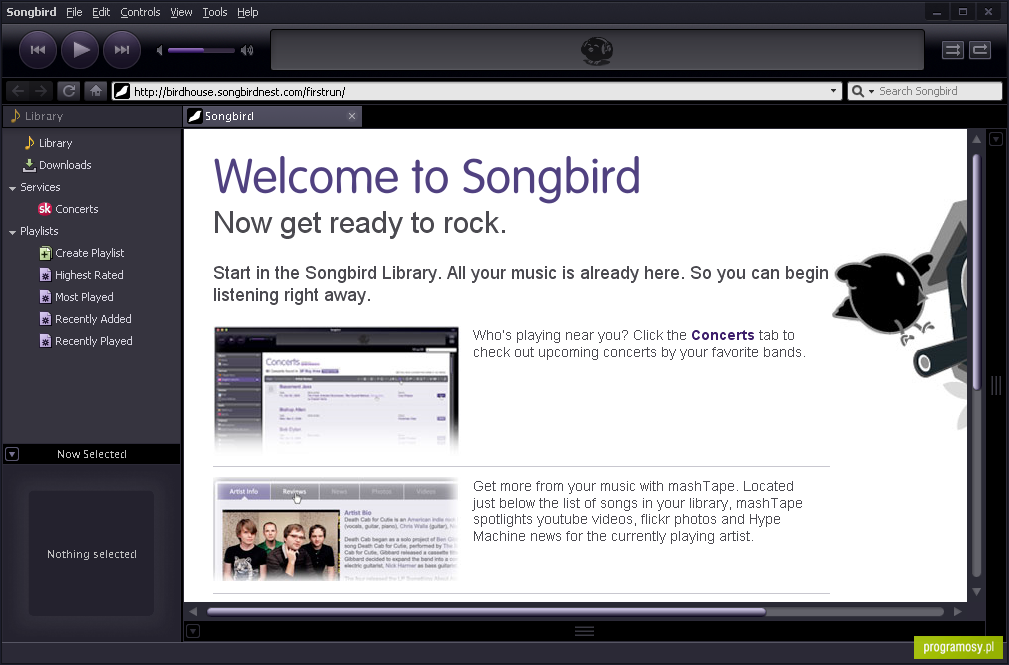The height and width of the screenshot is (665, 1009).
Task: Click the loud speaker volume icon
Action: 247,50
